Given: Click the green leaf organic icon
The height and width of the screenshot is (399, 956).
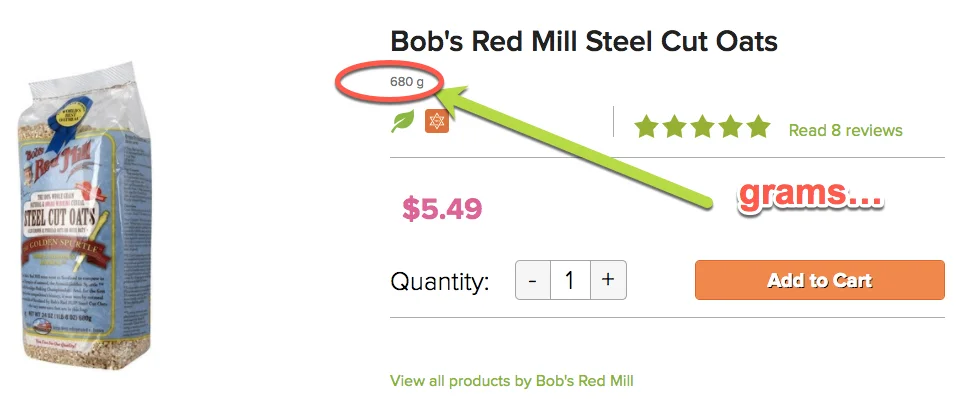Looking at the screenshot, I should point(402,121).
